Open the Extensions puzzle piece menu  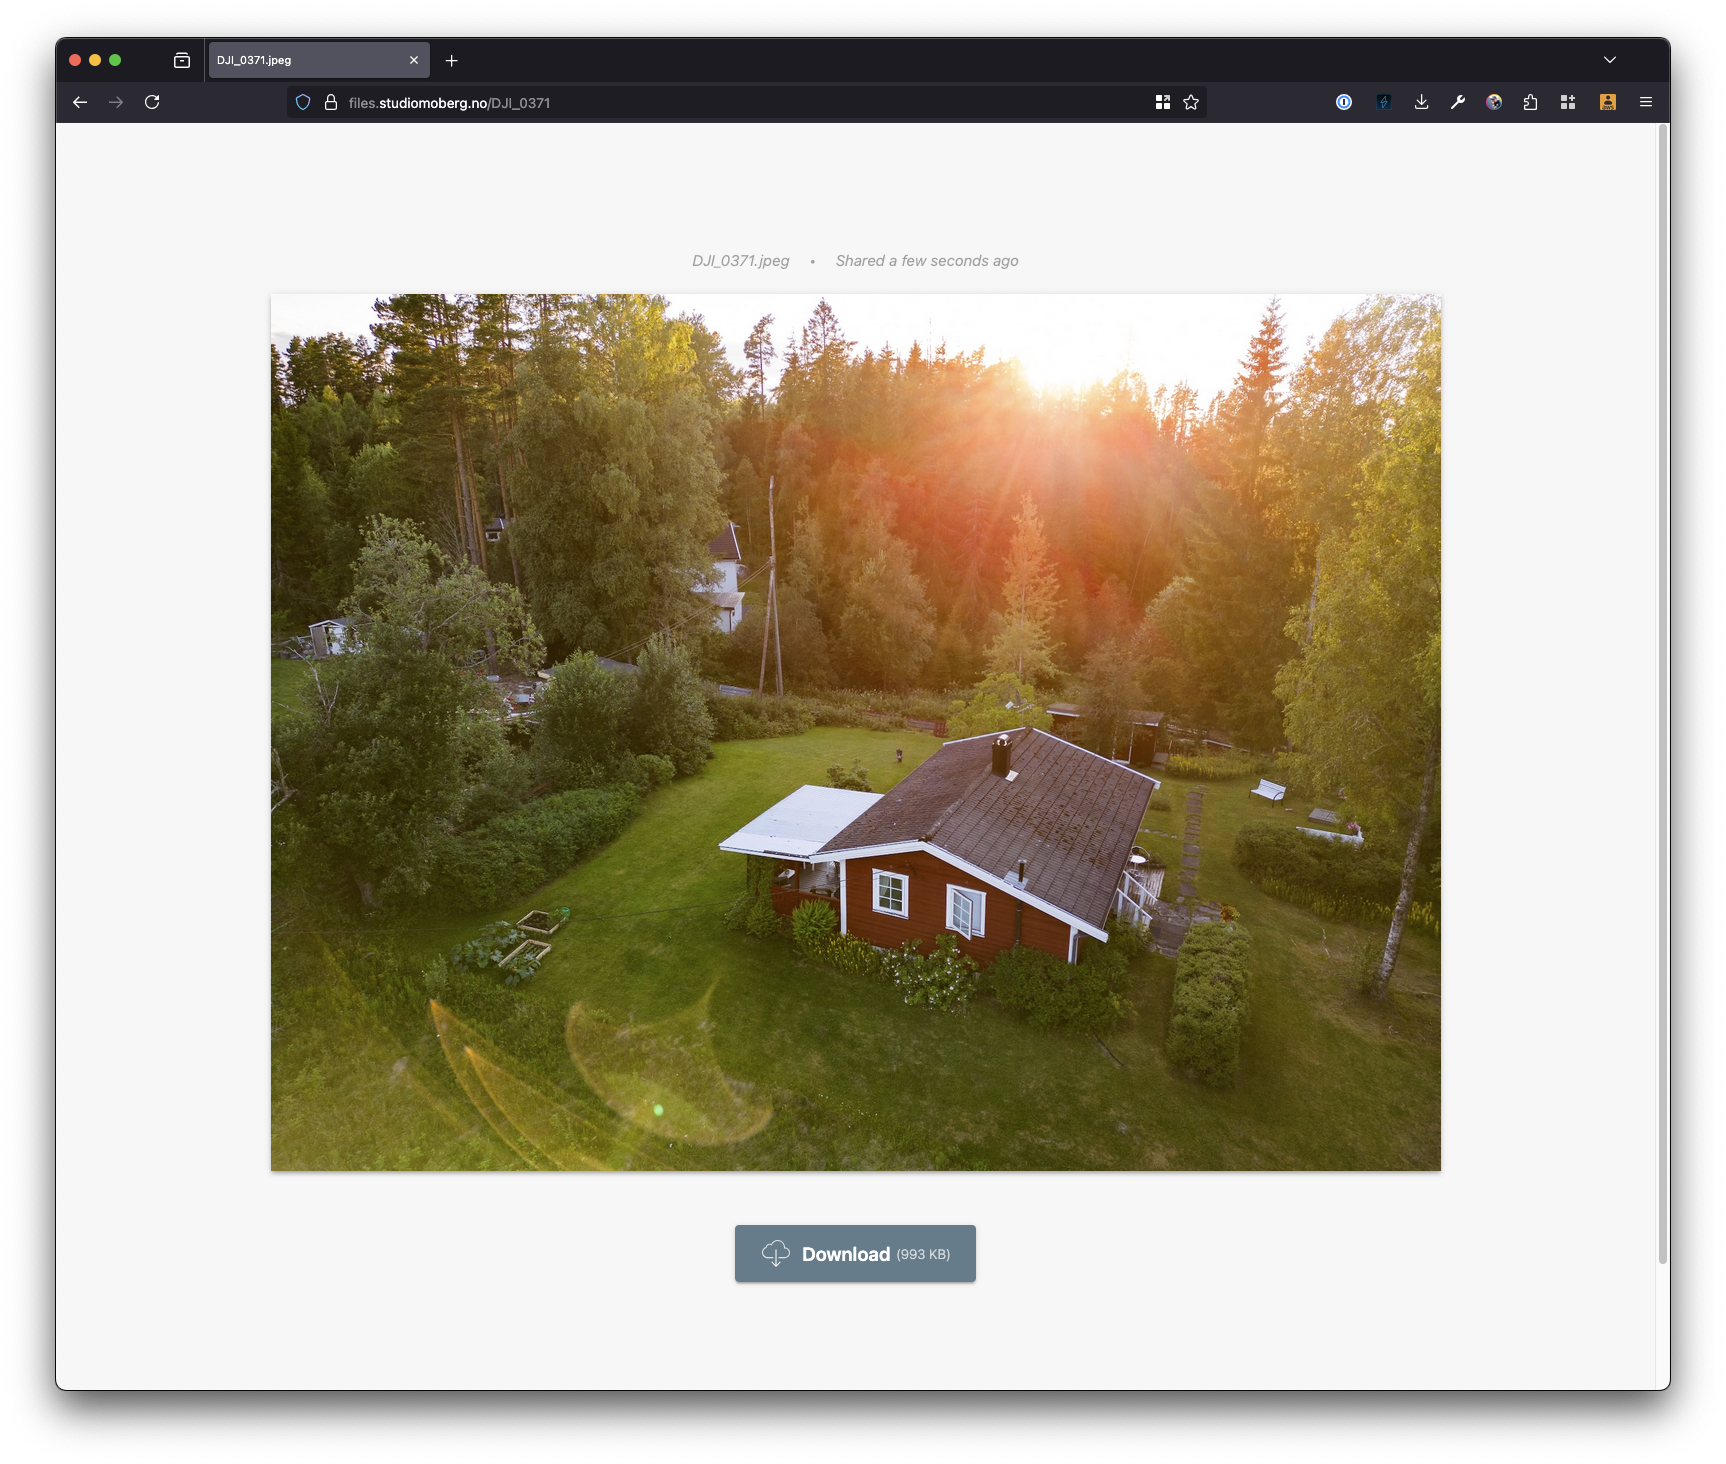(x=1530, y=102)
